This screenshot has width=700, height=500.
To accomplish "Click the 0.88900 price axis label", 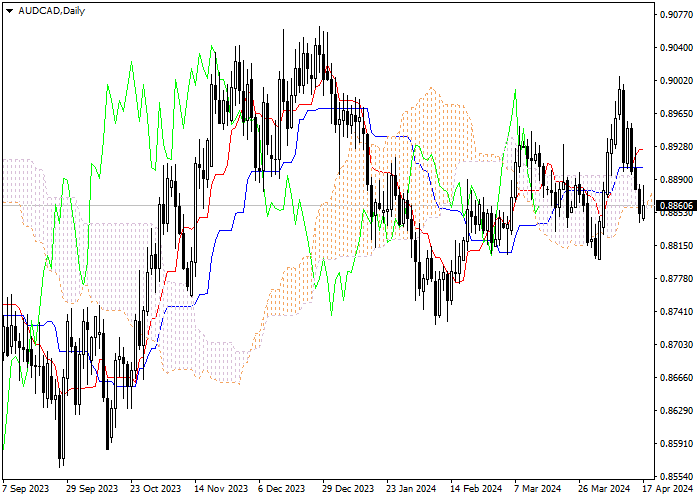I will [x=676, y=180].
